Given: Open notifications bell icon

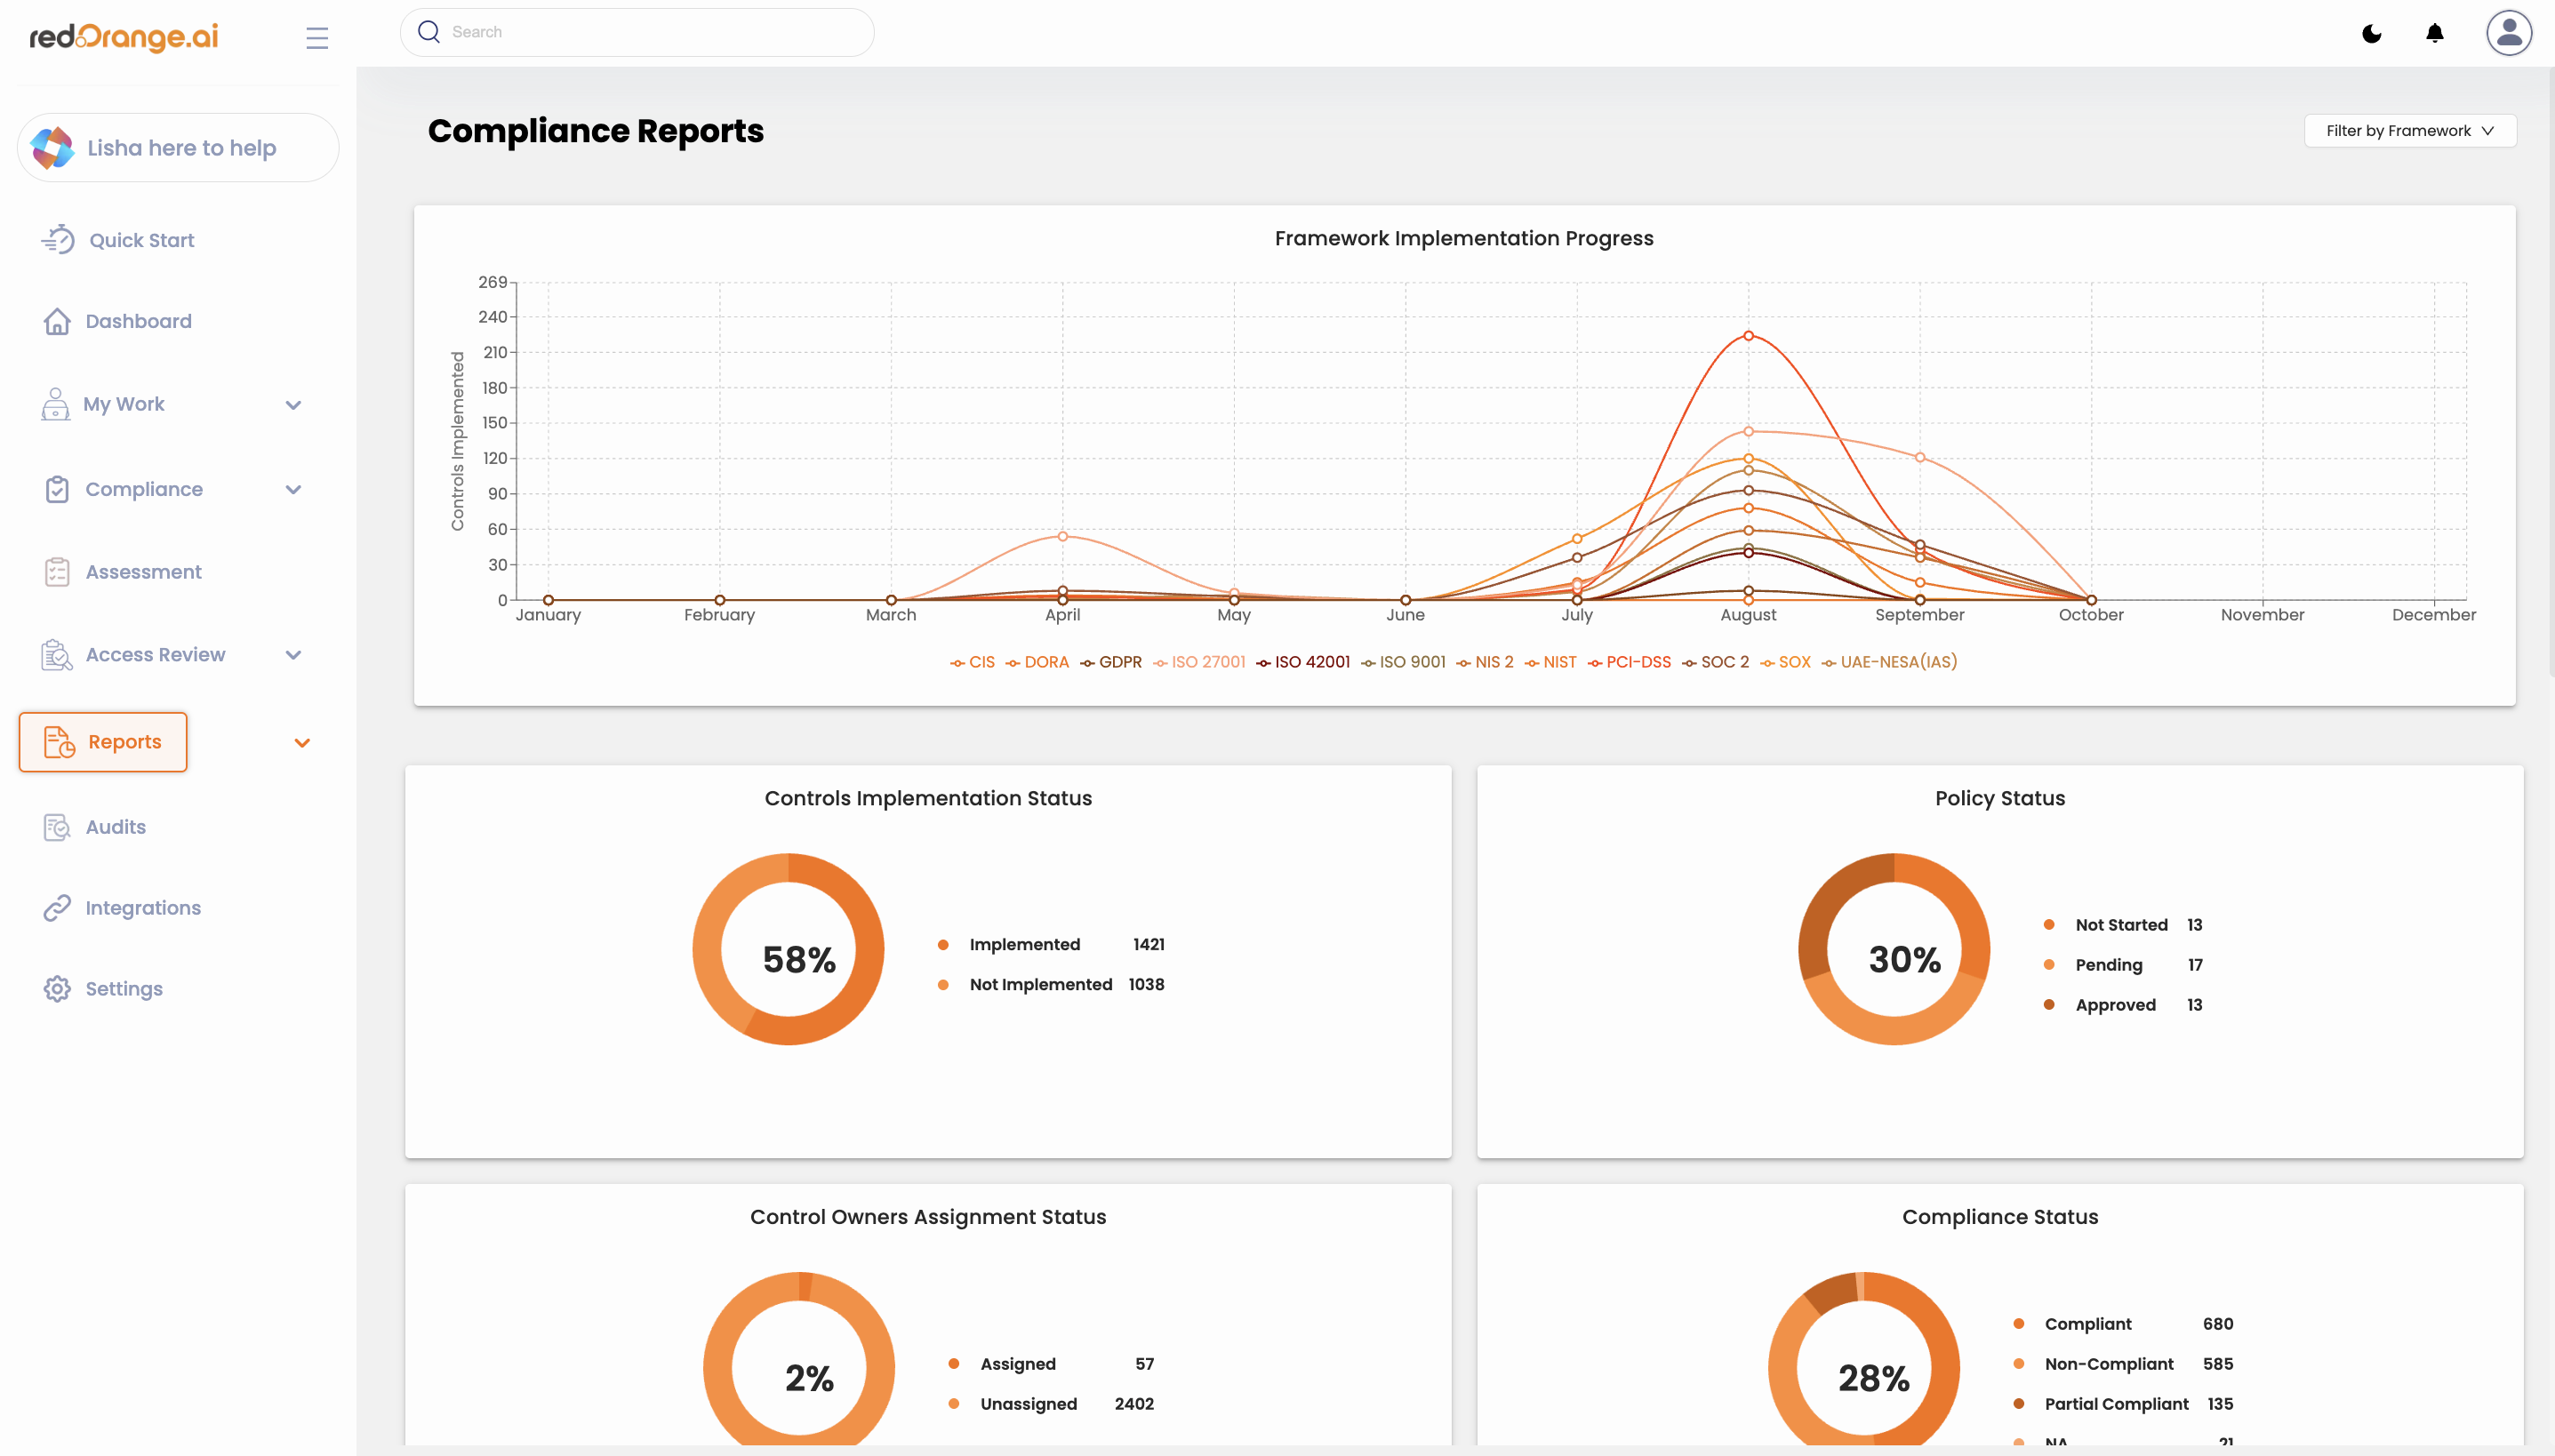Looking at the screenshot, I should coord(2434,34).
